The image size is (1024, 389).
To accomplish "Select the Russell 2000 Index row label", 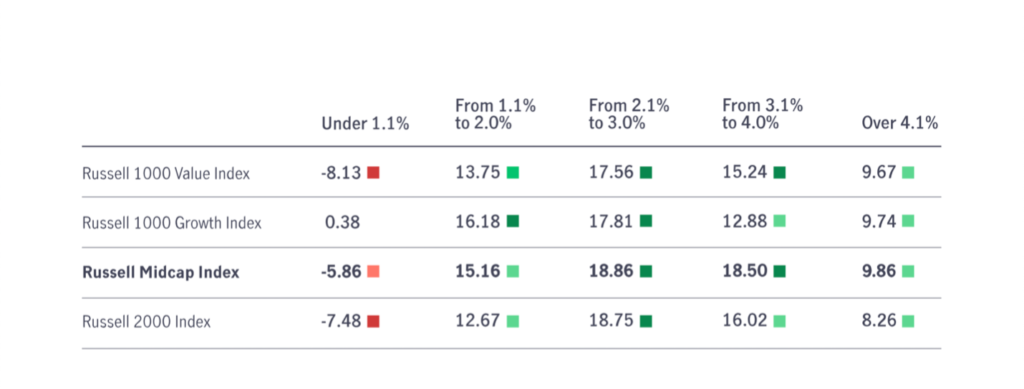I will [x=146, y=322].
